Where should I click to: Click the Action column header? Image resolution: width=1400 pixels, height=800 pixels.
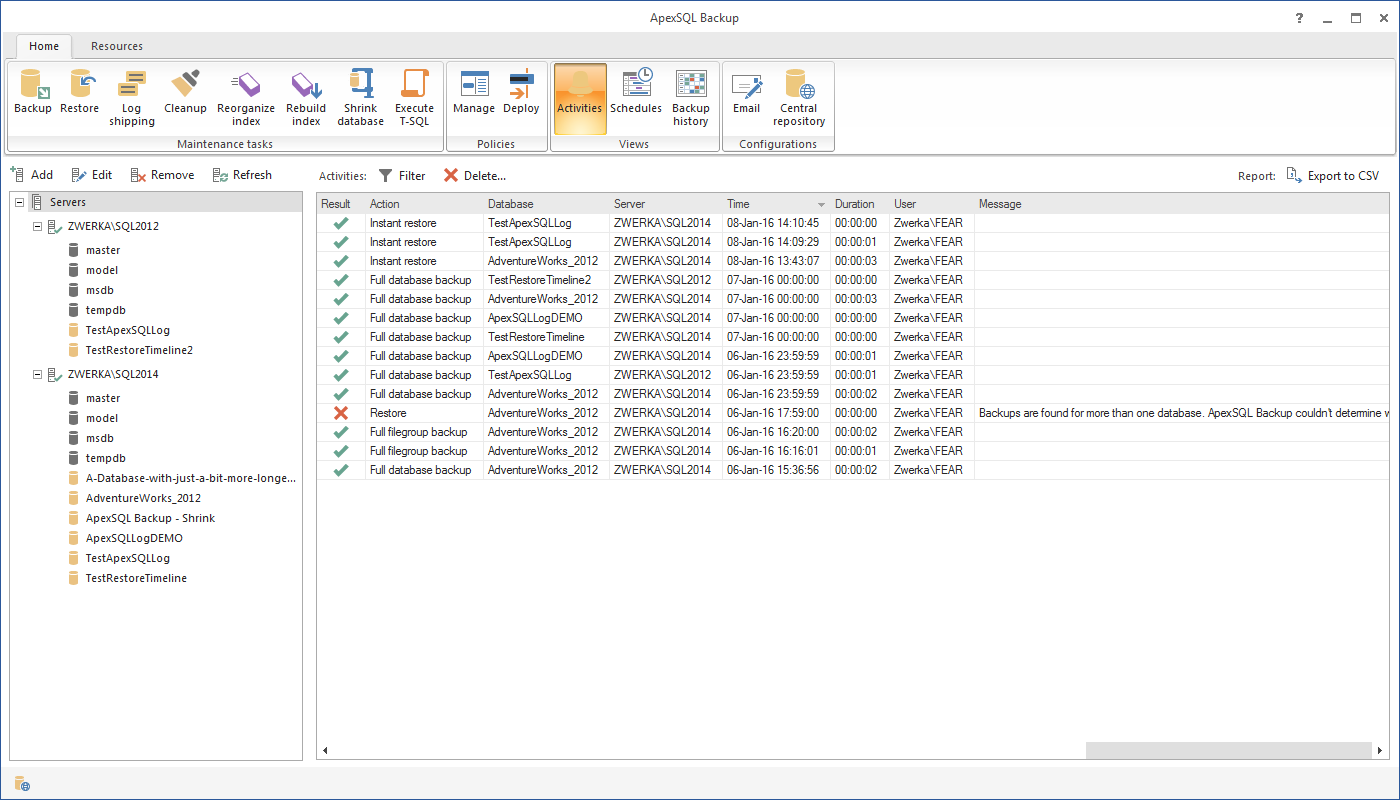[x=424, y=204]
